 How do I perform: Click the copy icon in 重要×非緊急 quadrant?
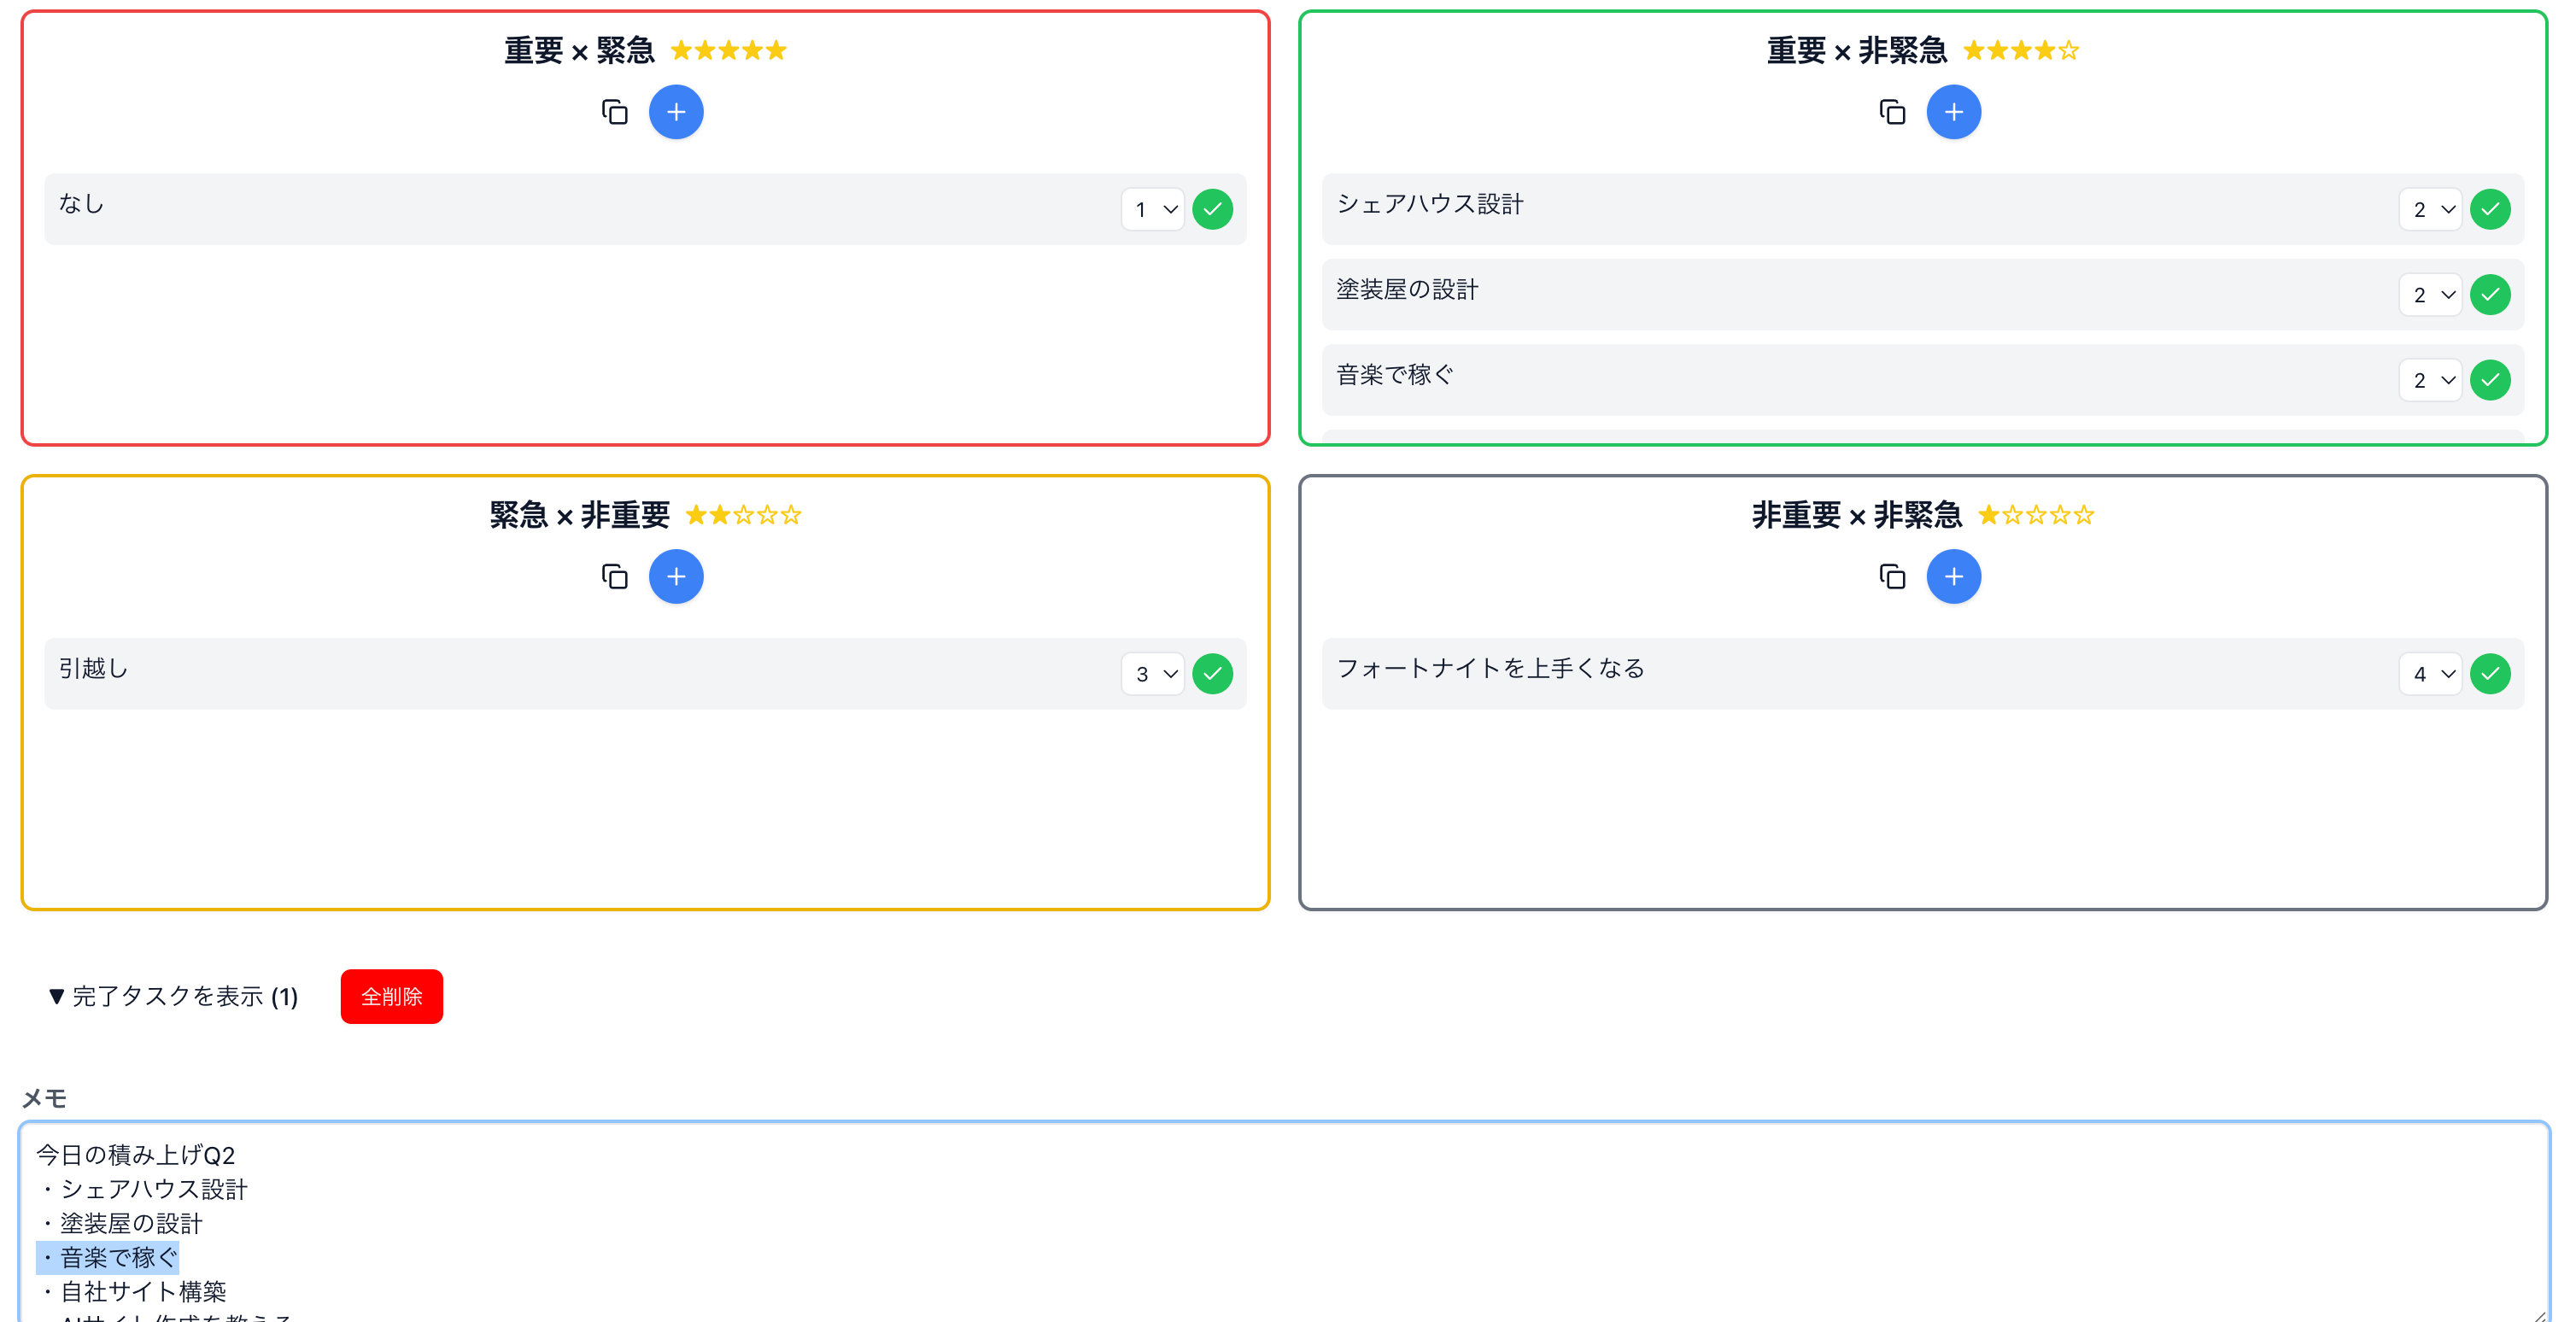pyautogui.click(x=1892, y=112)
